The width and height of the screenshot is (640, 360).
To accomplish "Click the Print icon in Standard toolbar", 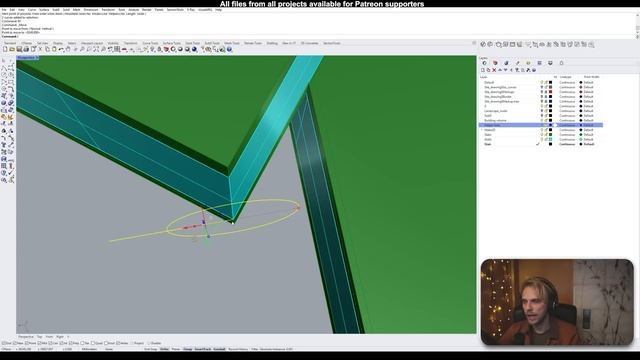I will (x=26, y=49).
